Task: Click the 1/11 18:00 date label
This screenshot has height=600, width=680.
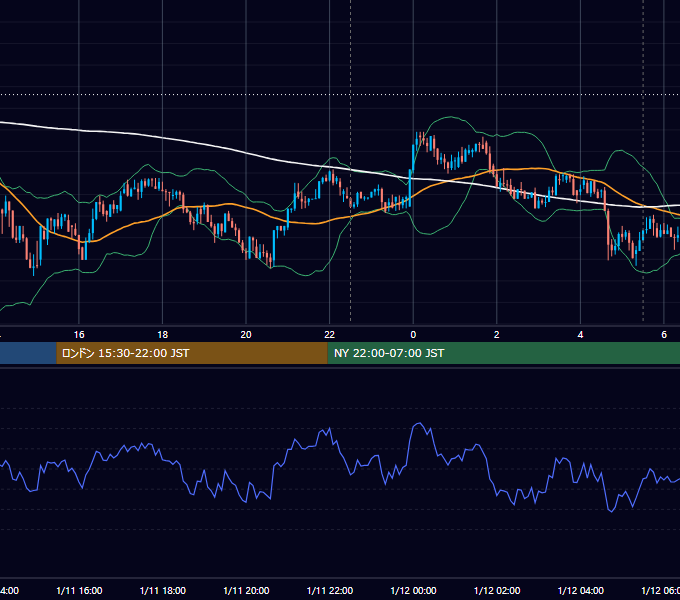Action: (163, 590)
